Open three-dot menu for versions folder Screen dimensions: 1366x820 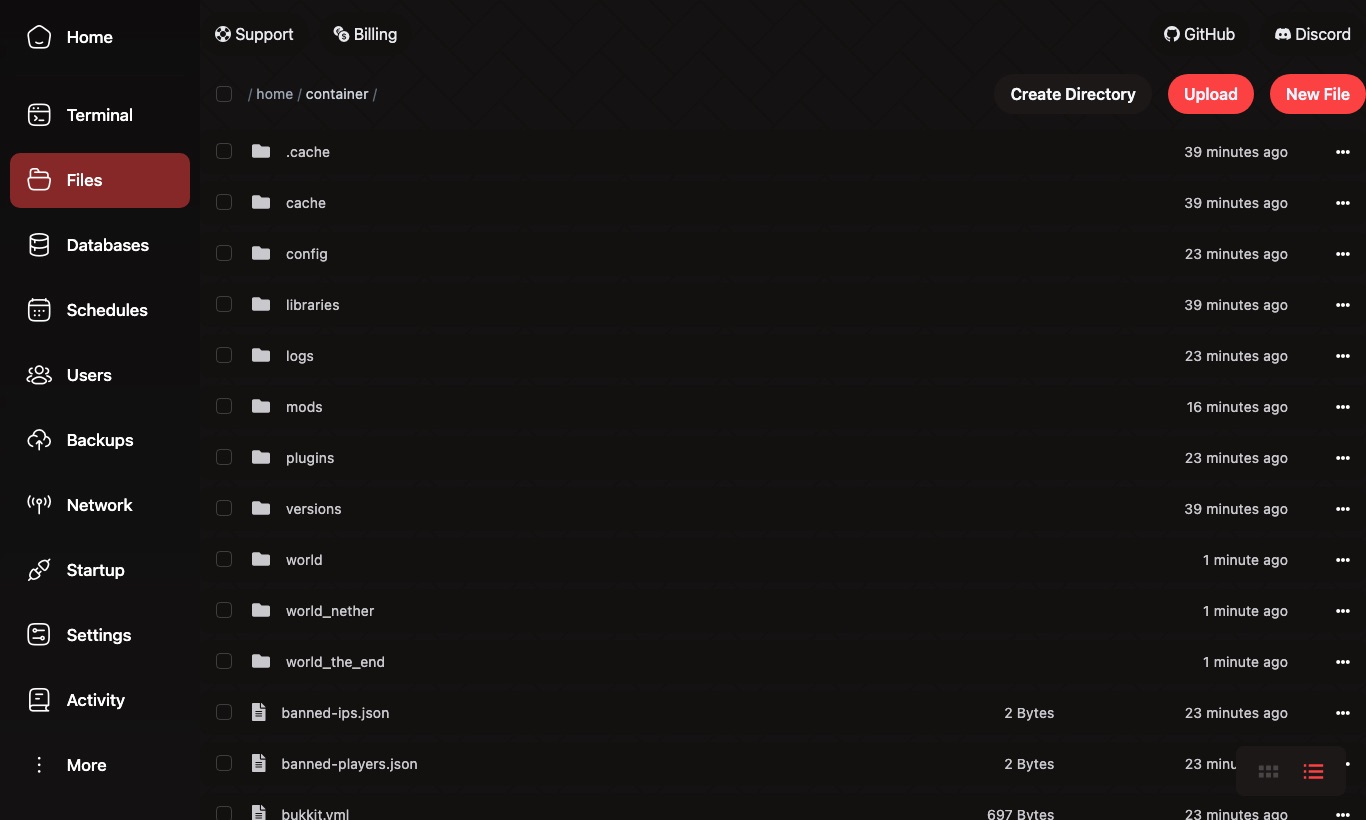1343,509
